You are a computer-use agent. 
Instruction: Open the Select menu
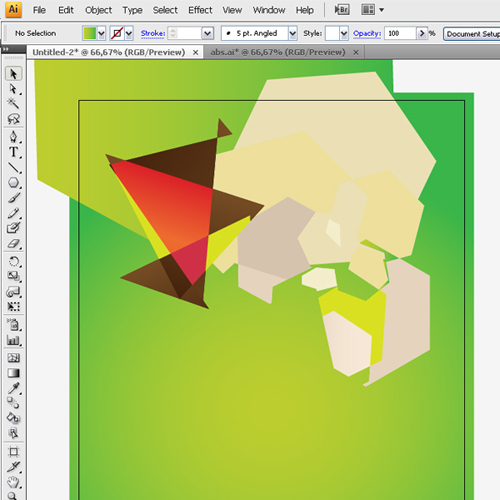pos(165,10)
